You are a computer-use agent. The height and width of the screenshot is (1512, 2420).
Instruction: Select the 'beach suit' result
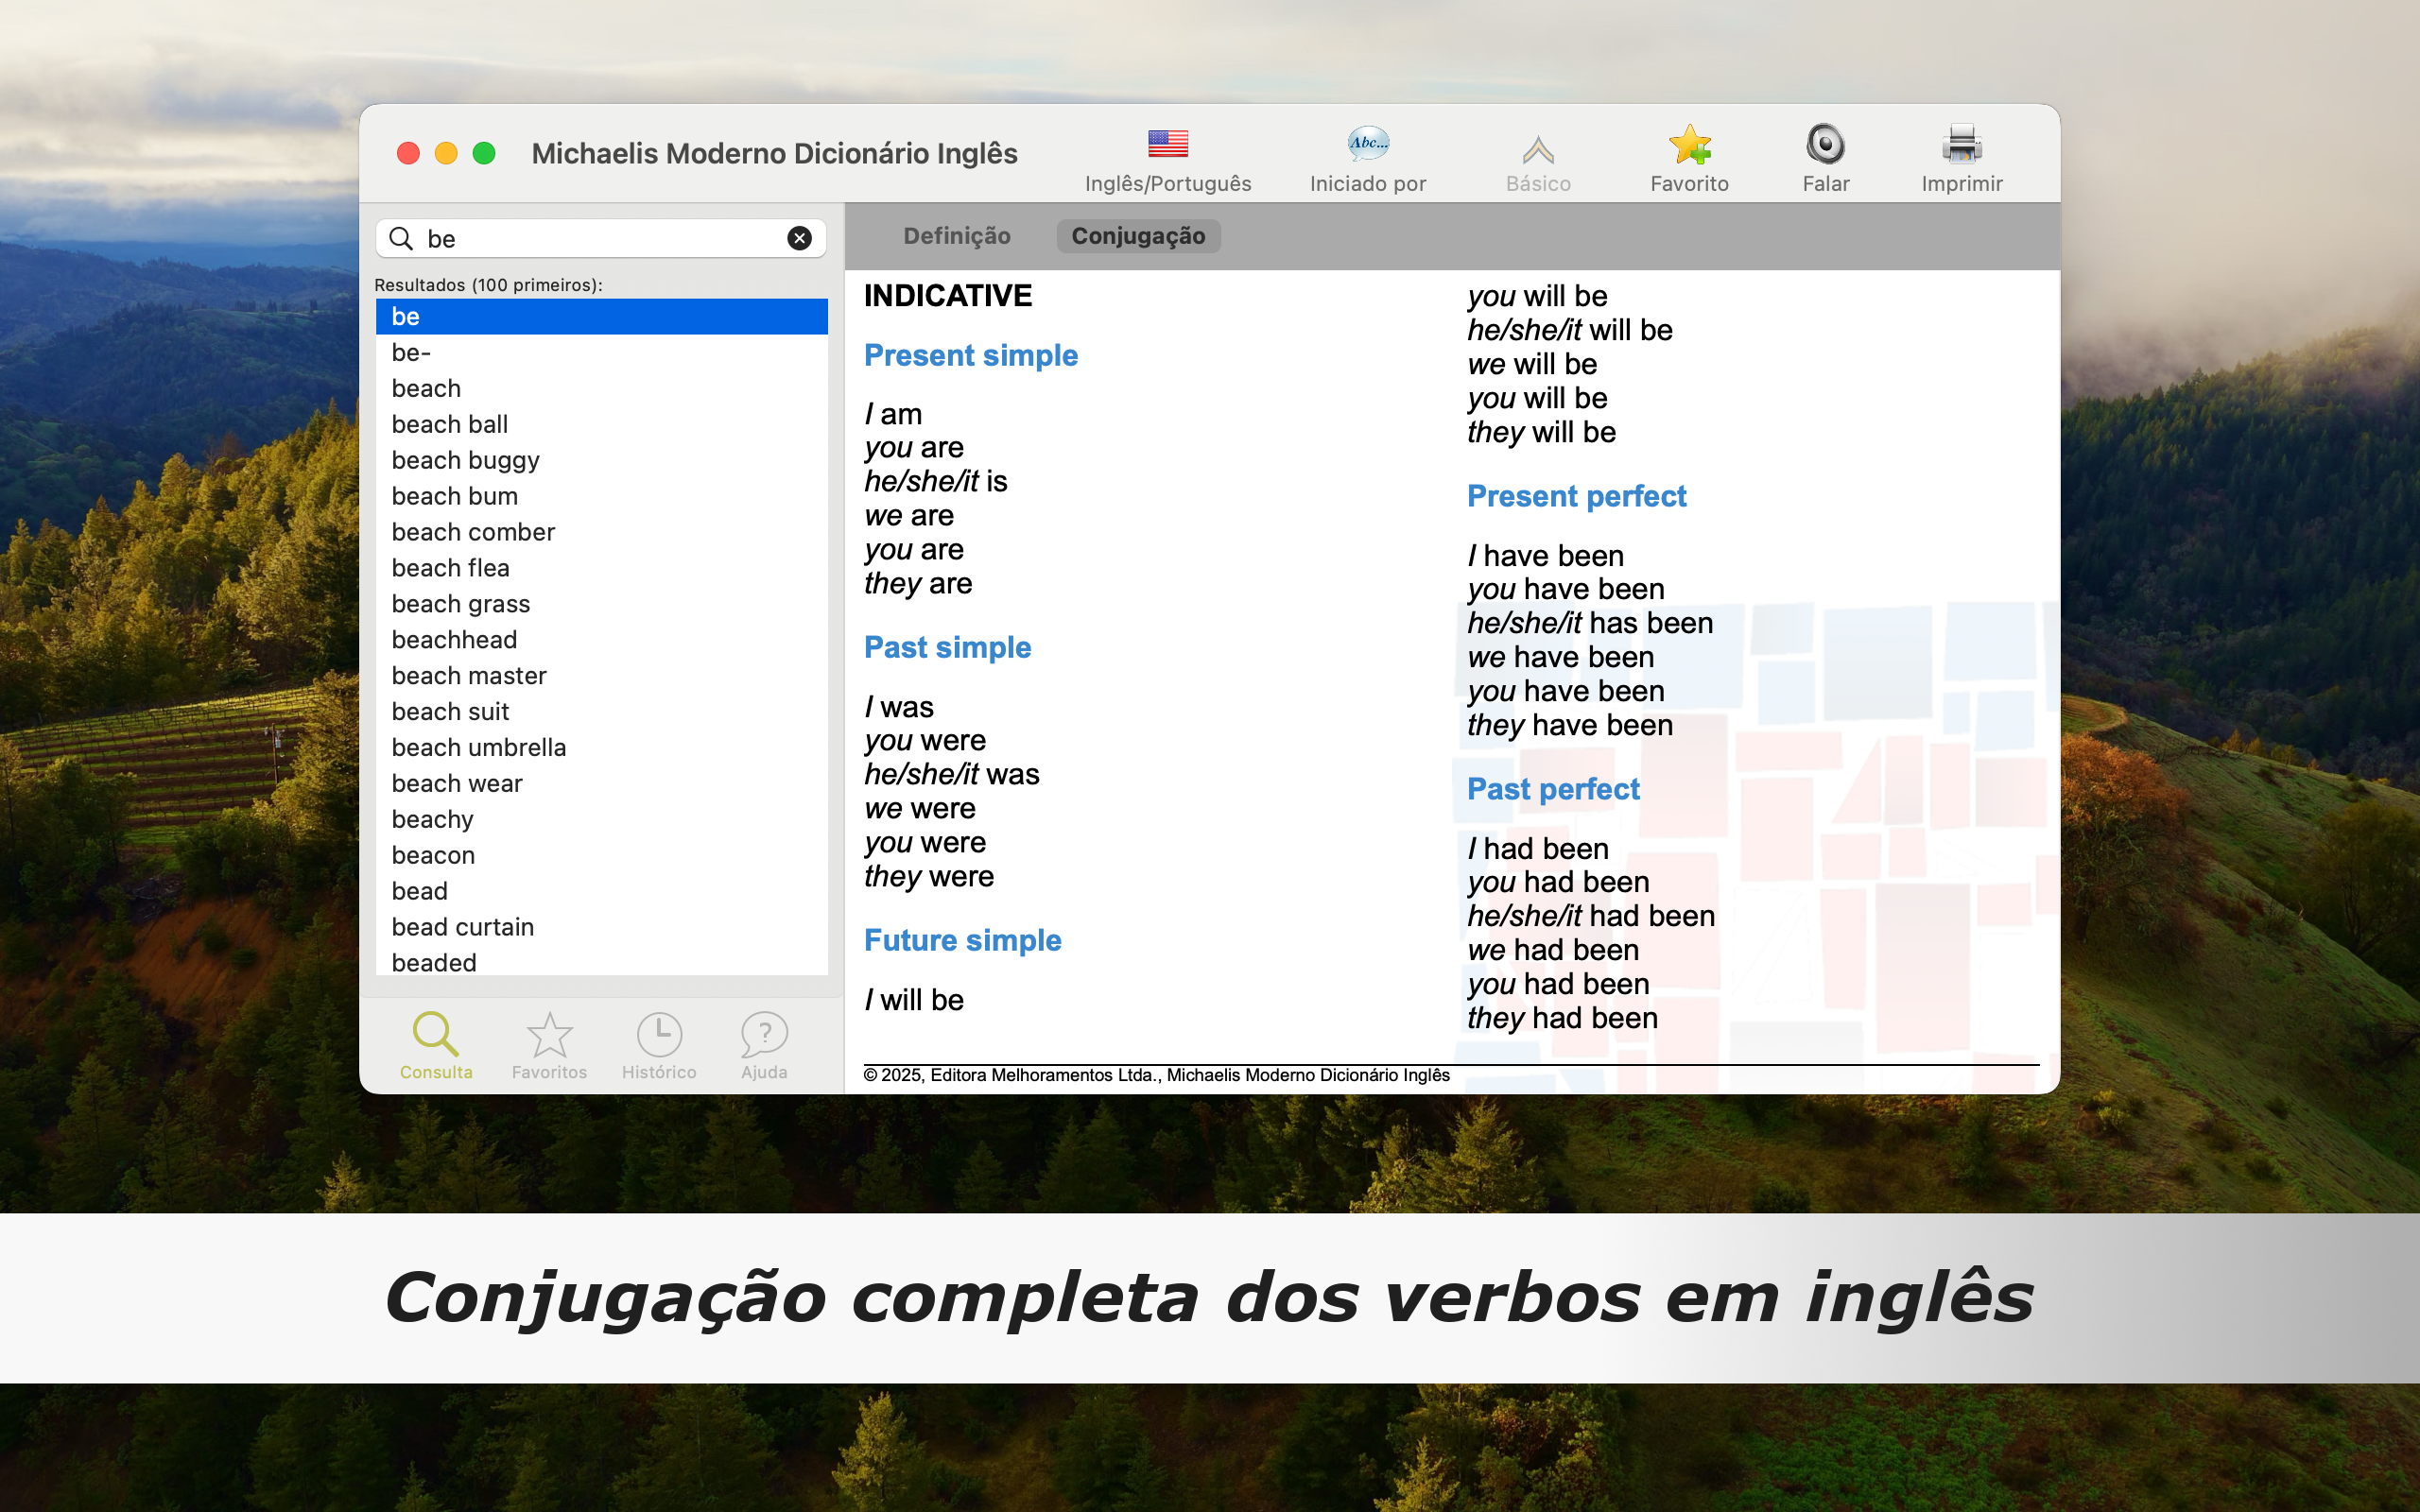(x=601, y=712)
